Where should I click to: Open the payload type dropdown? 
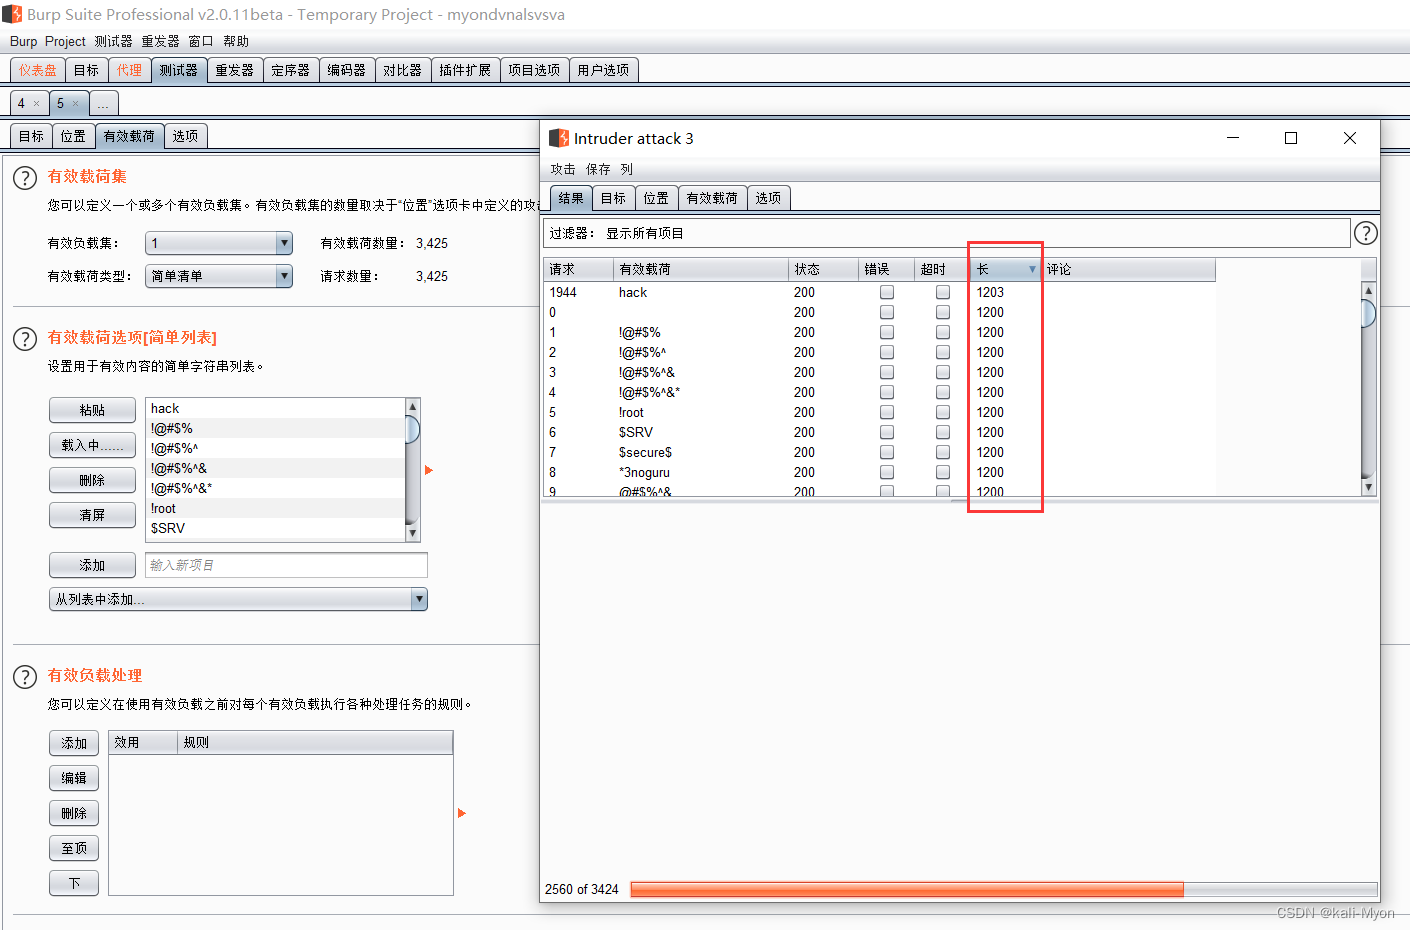(219, 276)
